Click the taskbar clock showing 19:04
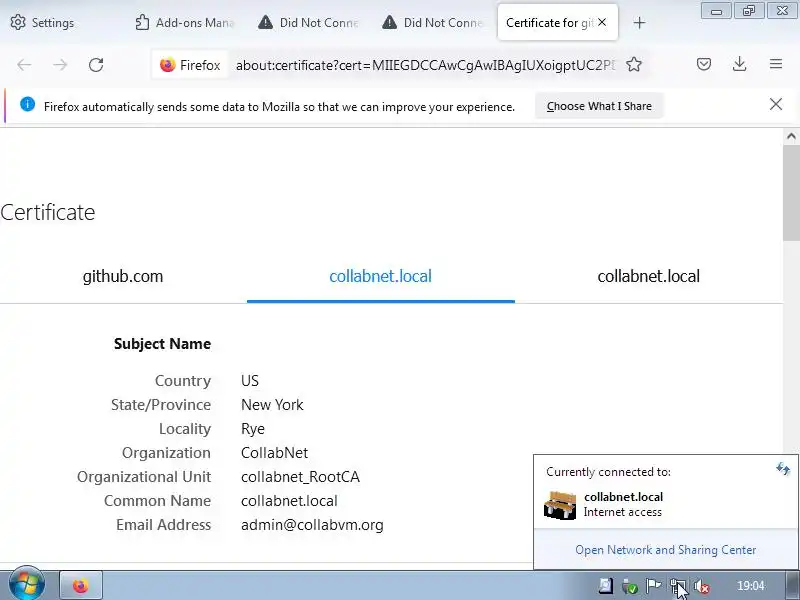 751,586
